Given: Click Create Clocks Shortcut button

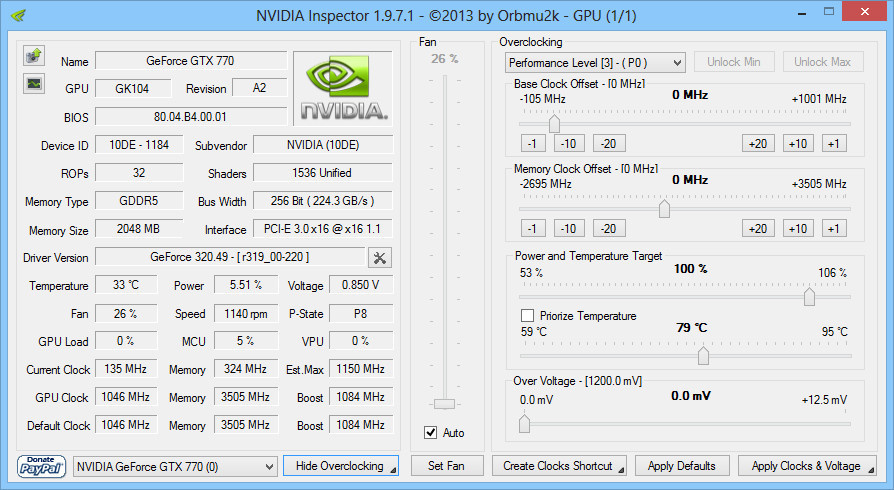Looking at the screenshot, I should [559, 466].
